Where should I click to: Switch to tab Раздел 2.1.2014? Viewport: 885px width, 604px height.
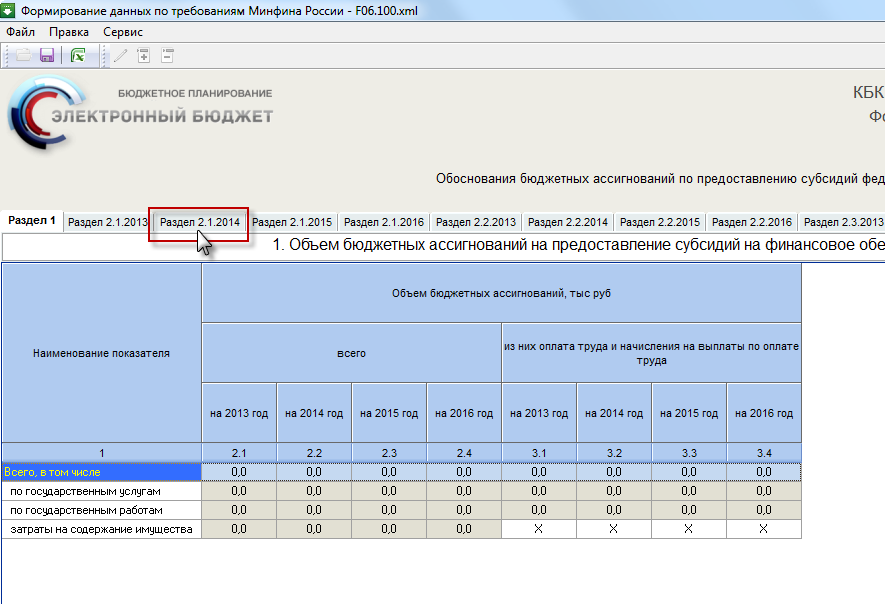pyautogui.click(x=200, y=222)
